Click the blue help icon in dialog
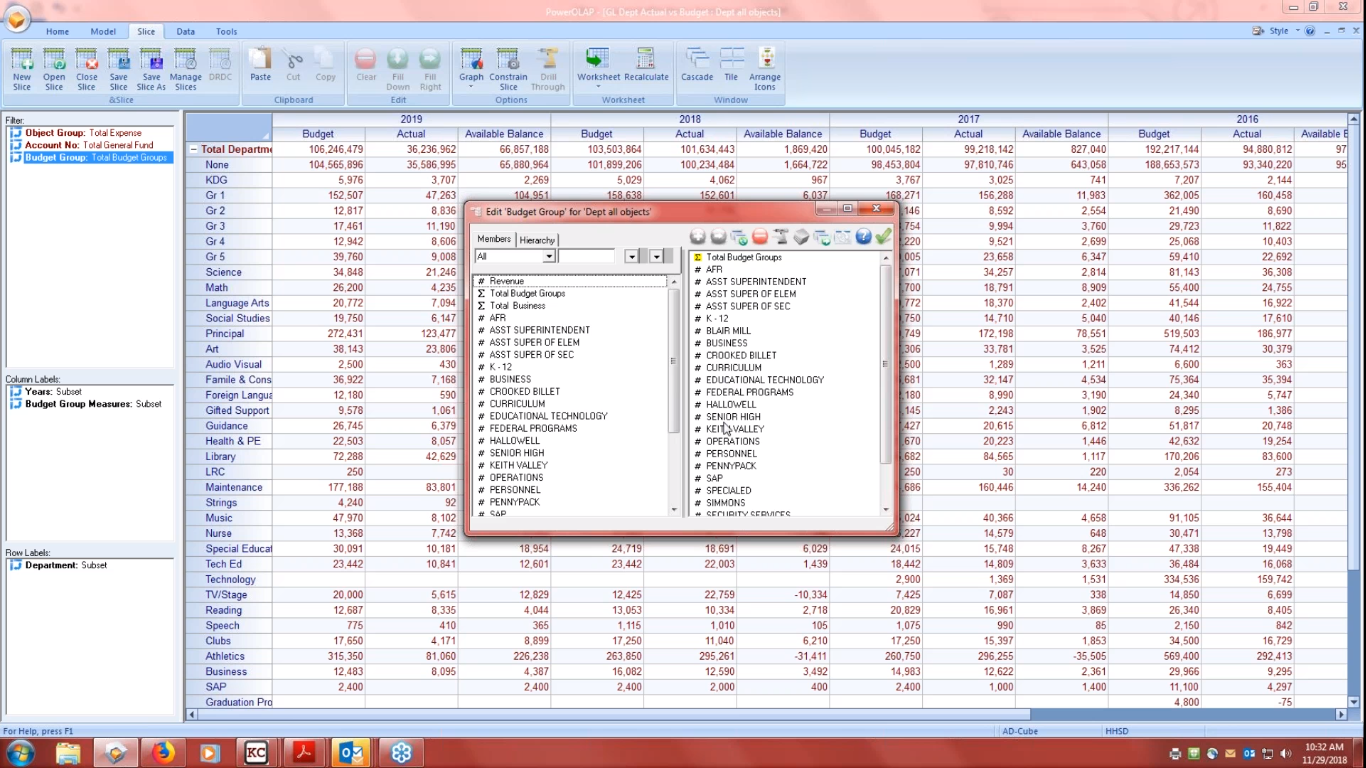 pos(863,237)
